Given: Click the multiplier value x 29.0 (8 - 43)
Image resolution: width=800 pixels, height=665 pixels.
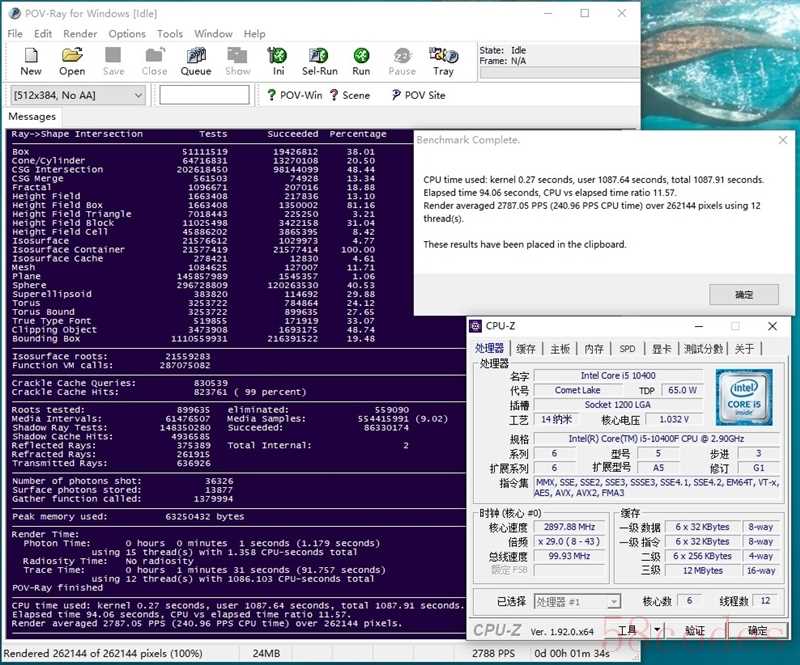Looking at the screenshot, I should pos(569,541).
